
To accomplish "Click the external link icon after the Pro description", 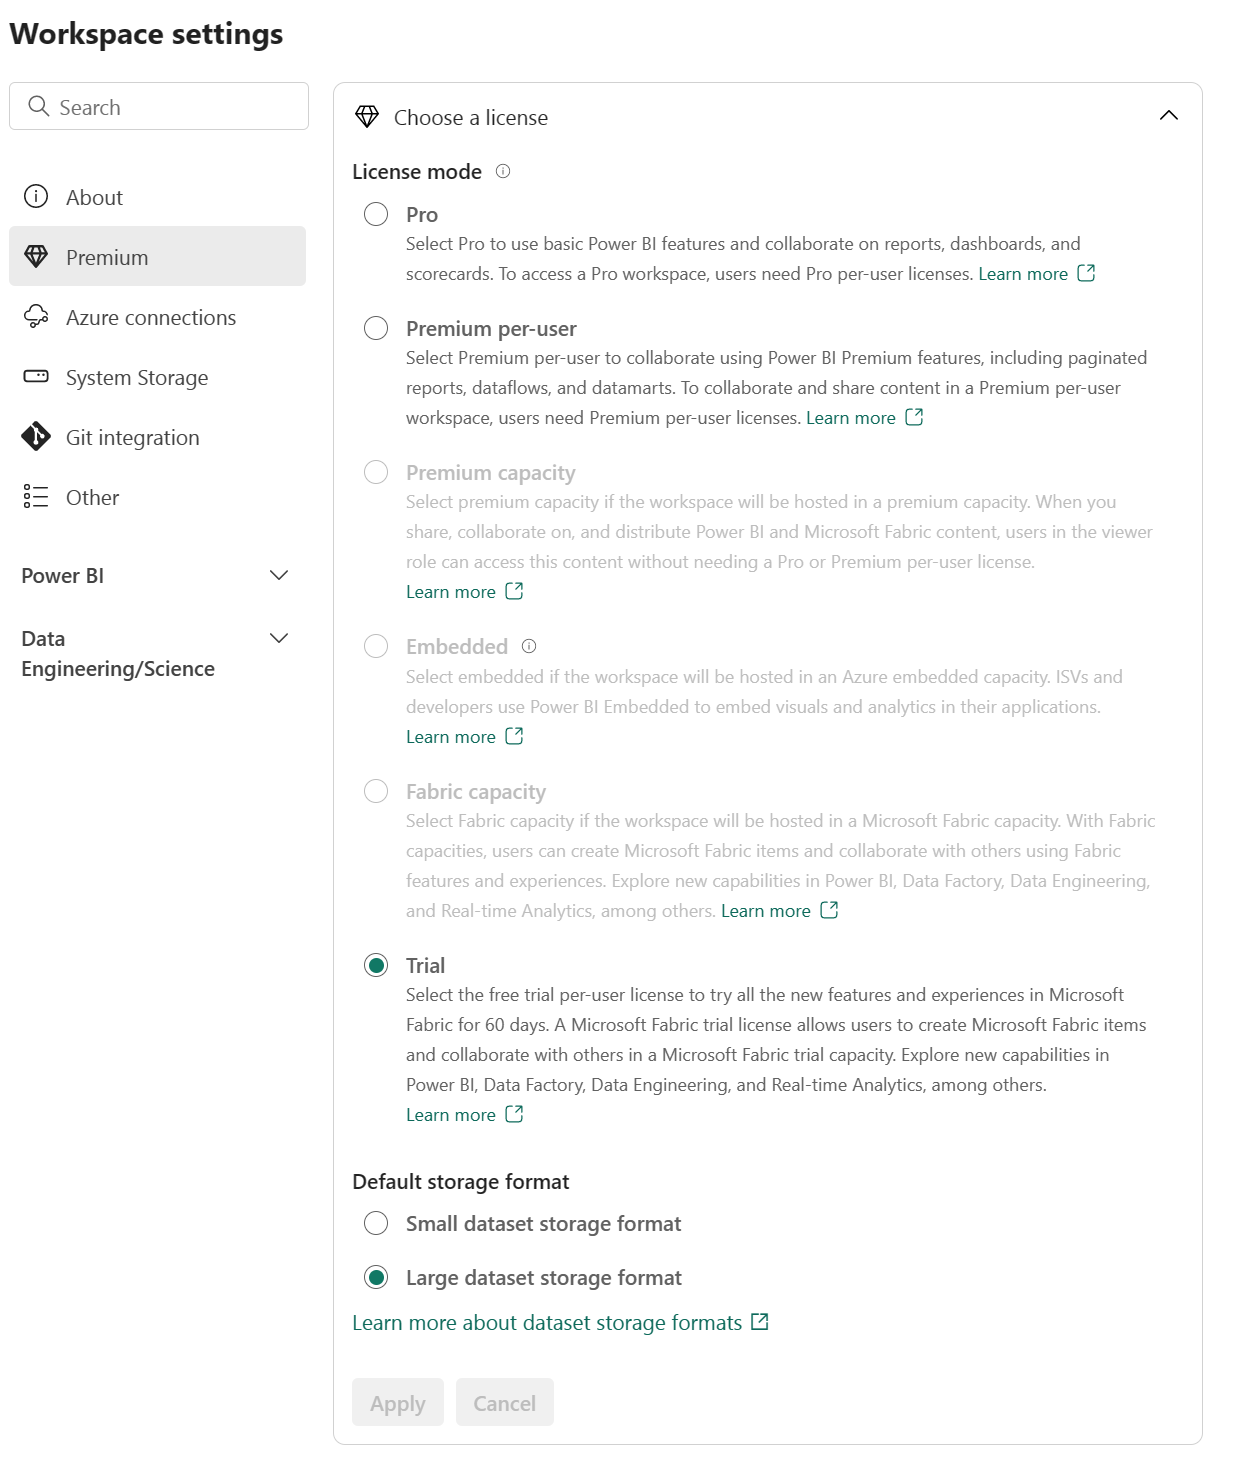I will point(1086,273).
